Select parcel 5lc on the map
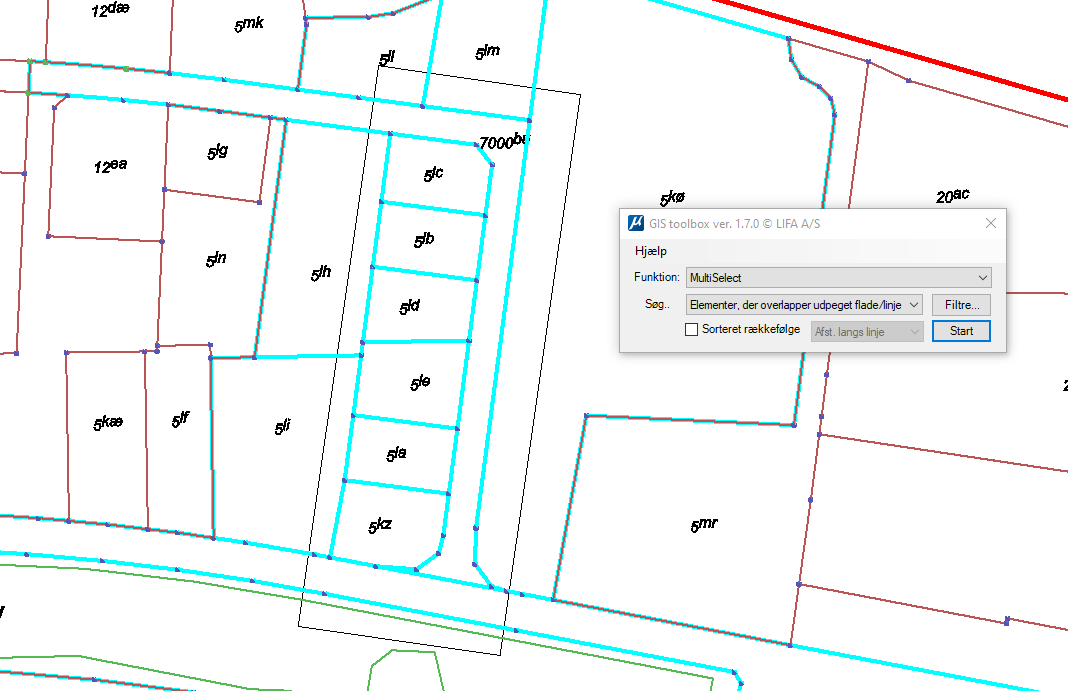1068x691 pixels. coord(433,175)
